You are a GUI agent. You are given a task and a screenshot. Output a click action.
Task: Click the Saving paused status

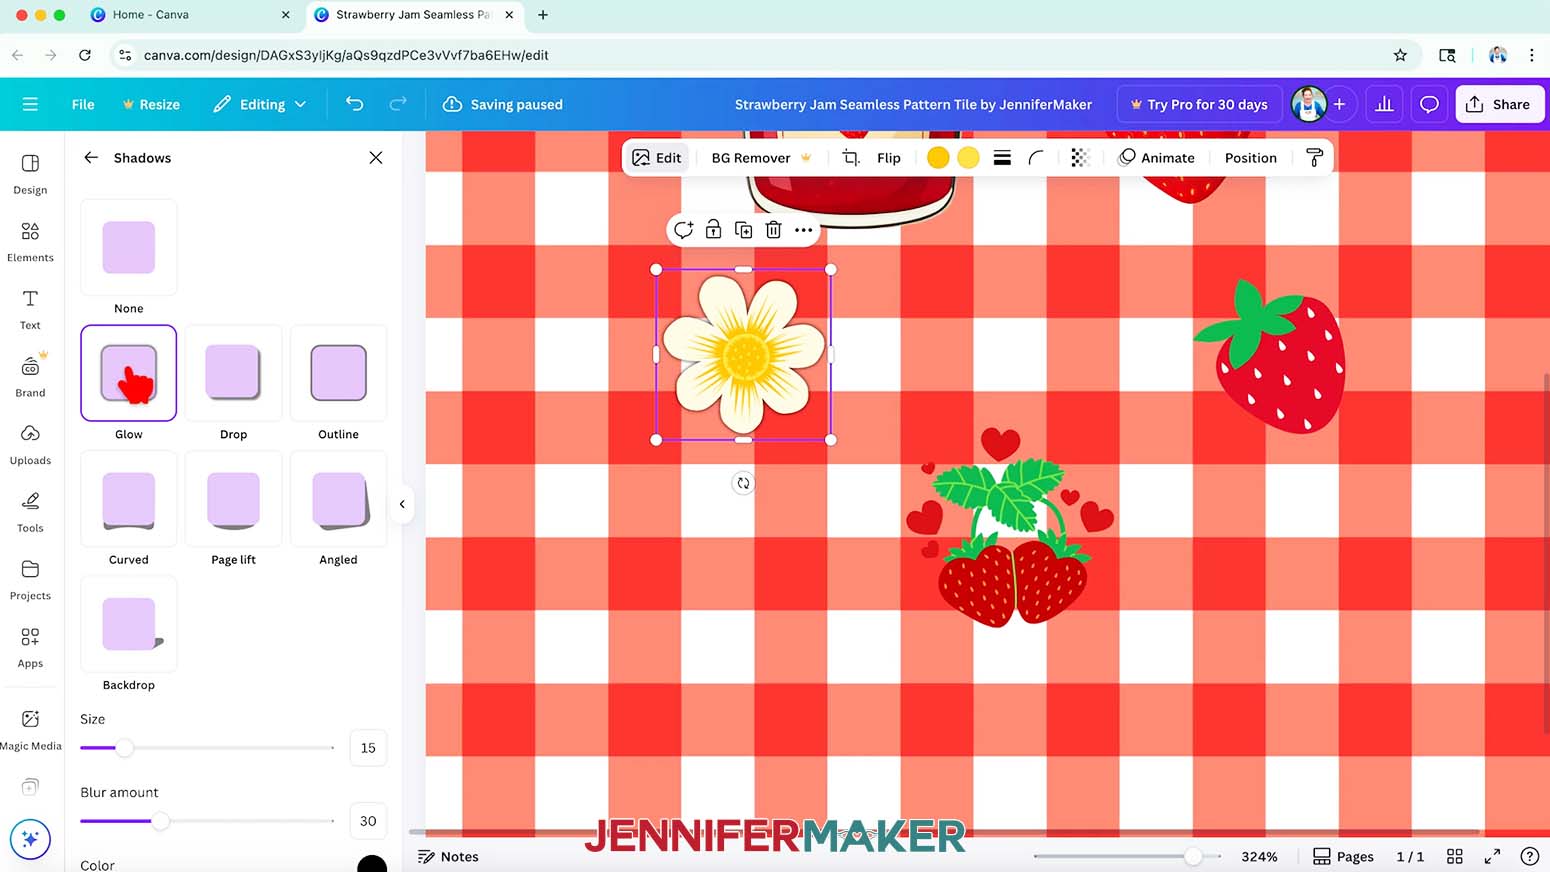(503, 104)
